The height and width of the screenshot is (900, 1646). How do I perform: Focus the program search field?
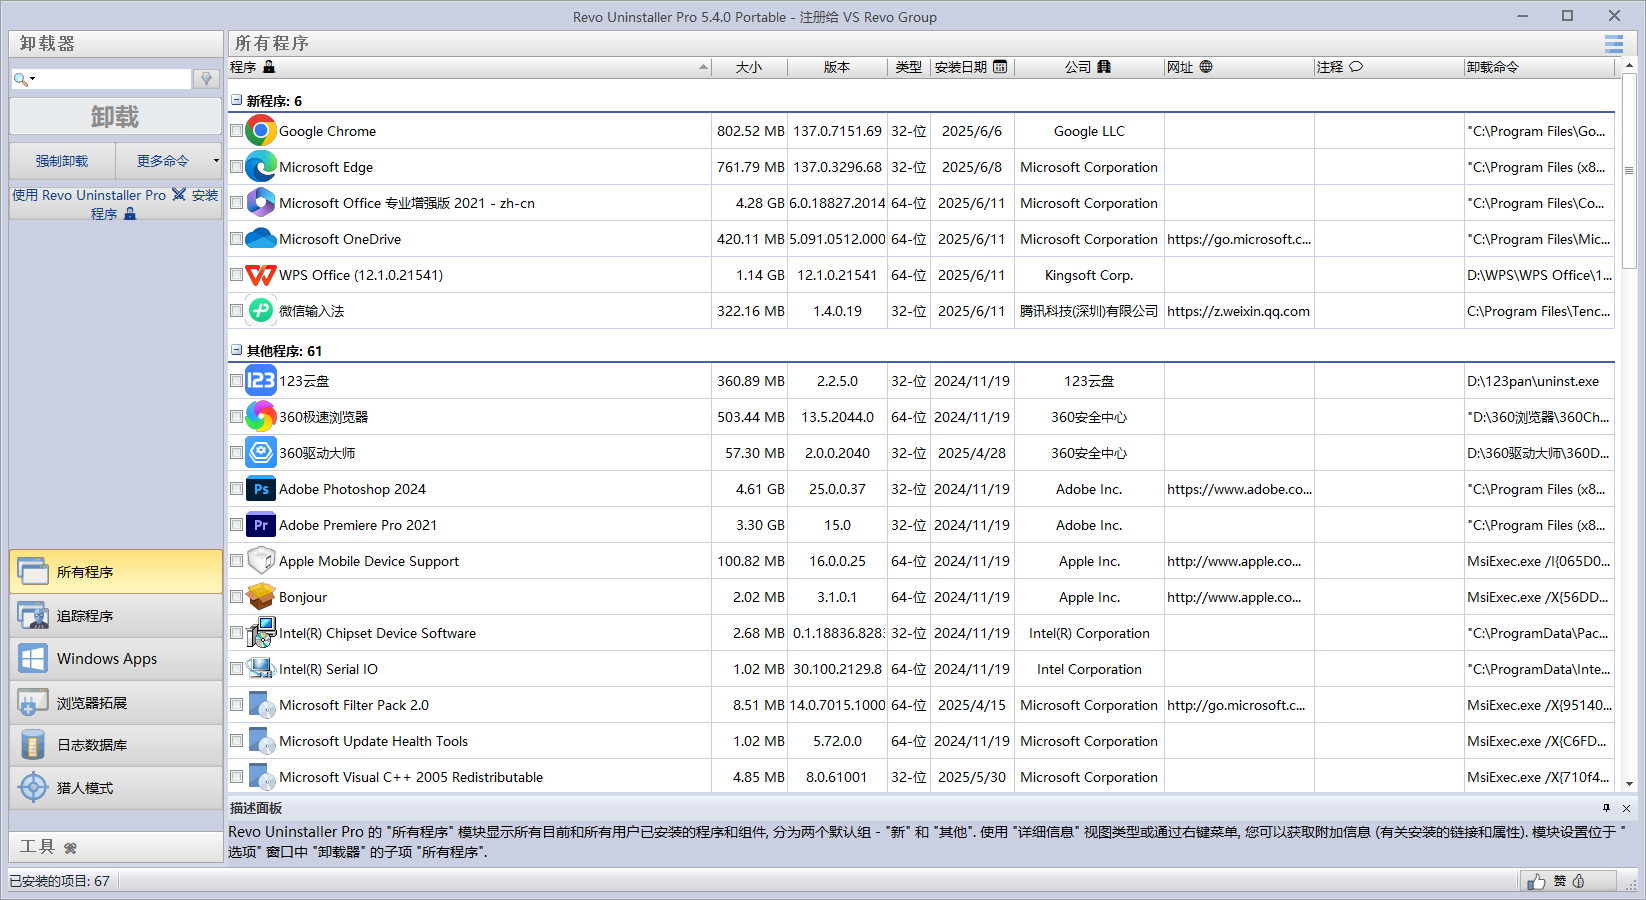coord(114,79)
